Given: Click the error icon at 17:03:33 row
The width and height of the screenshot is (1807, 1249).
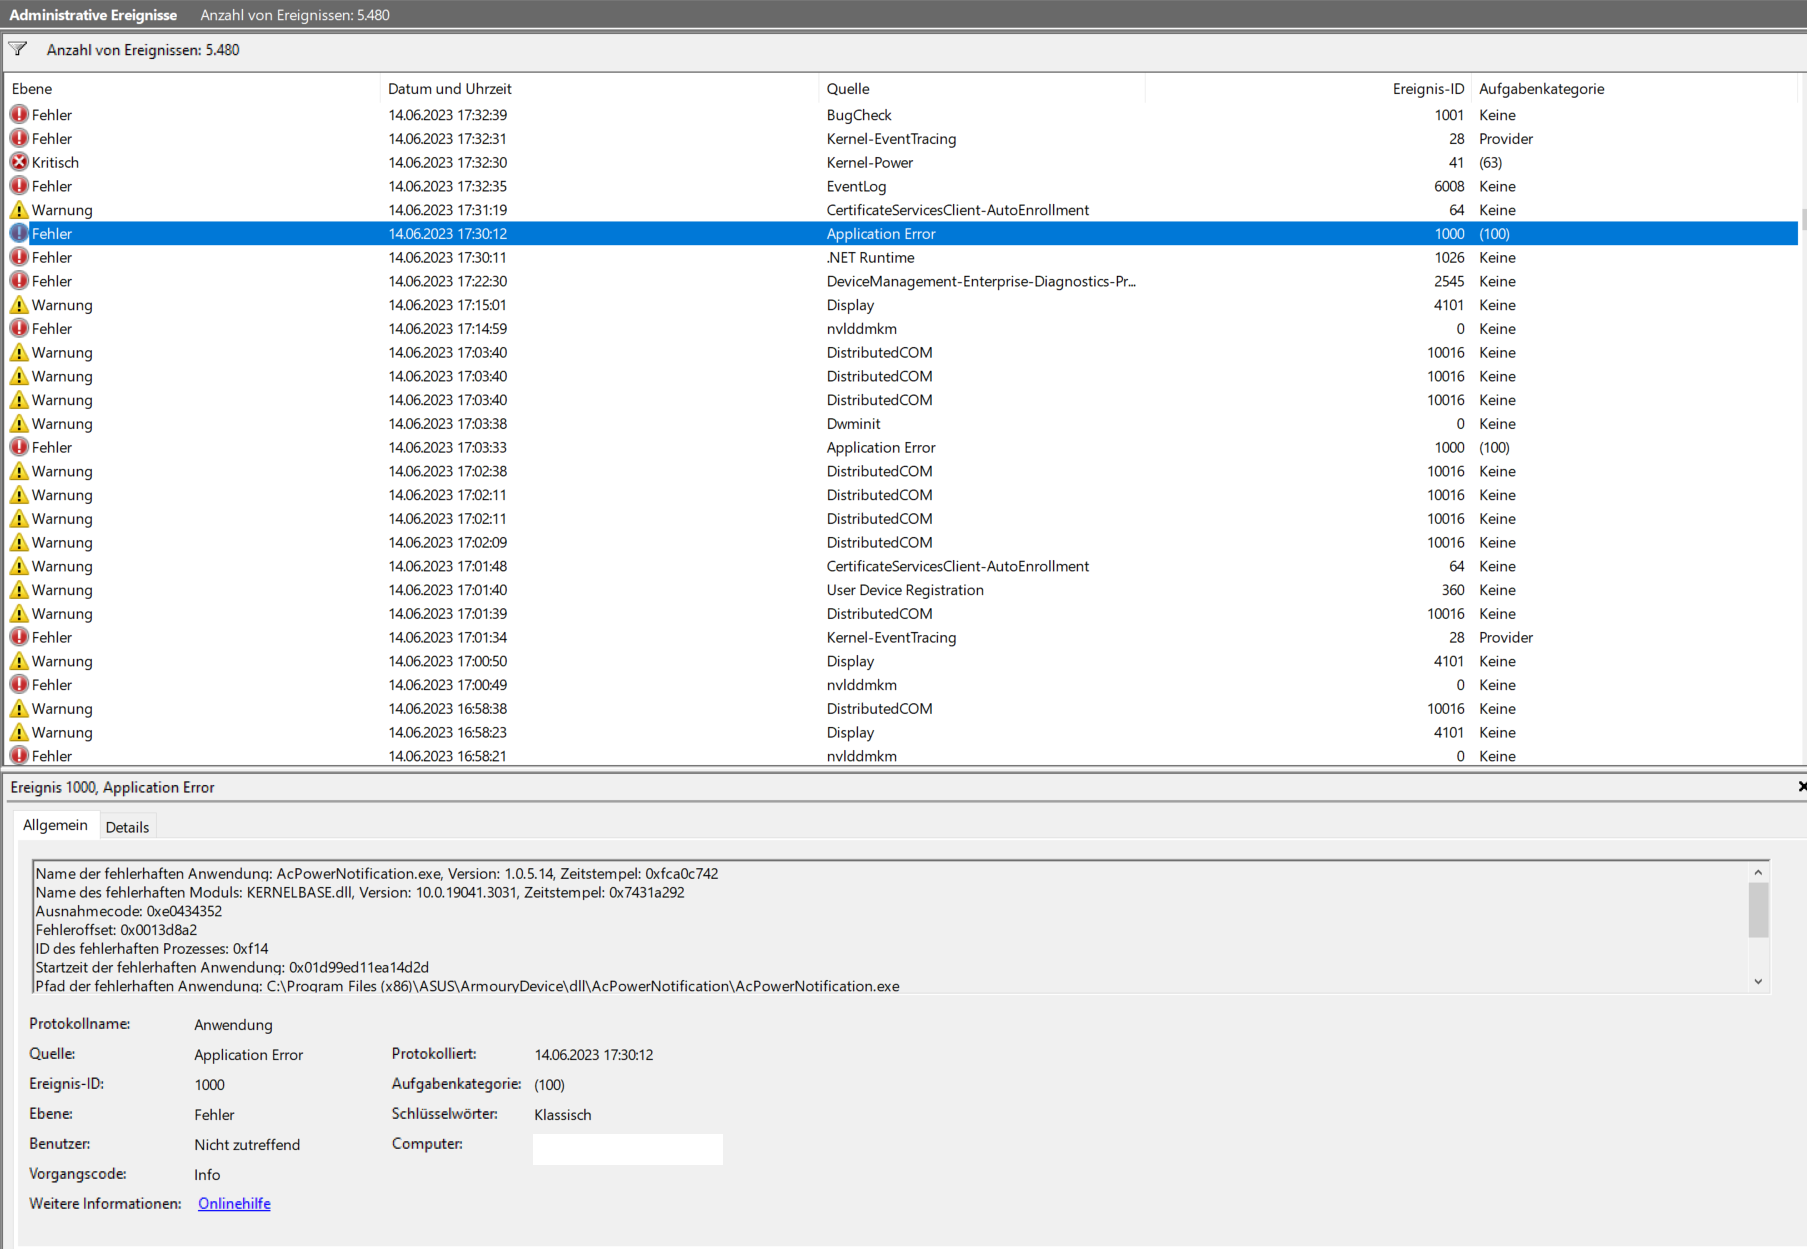Looking at the screenshot, I should (19, 447).
